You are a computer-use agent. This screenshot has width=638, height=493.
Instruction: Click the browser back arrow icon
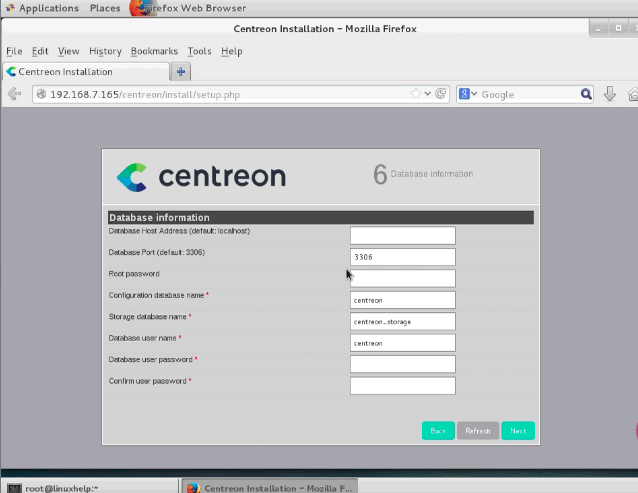[14, 94]
